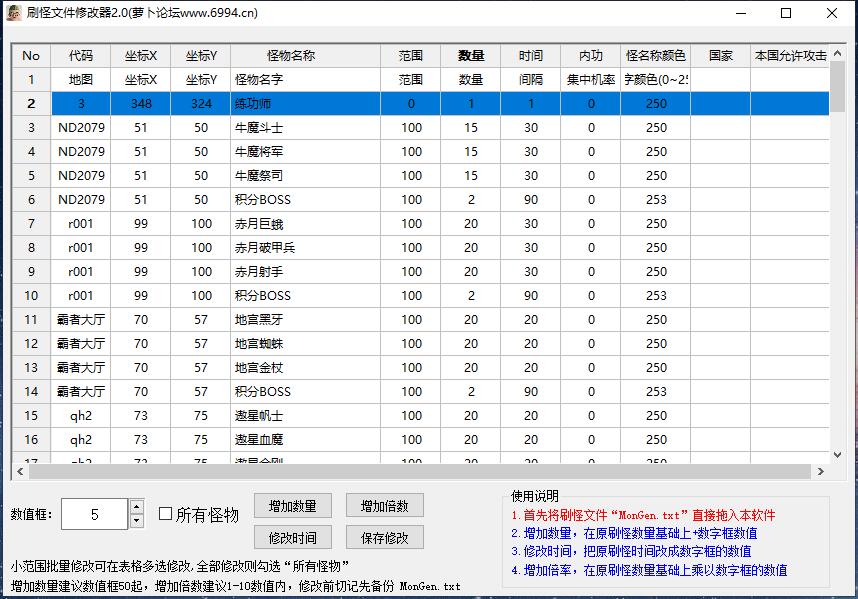Click the 代码 column header
The height and width of the screenshot is (599, 858).
click(81, 56)
